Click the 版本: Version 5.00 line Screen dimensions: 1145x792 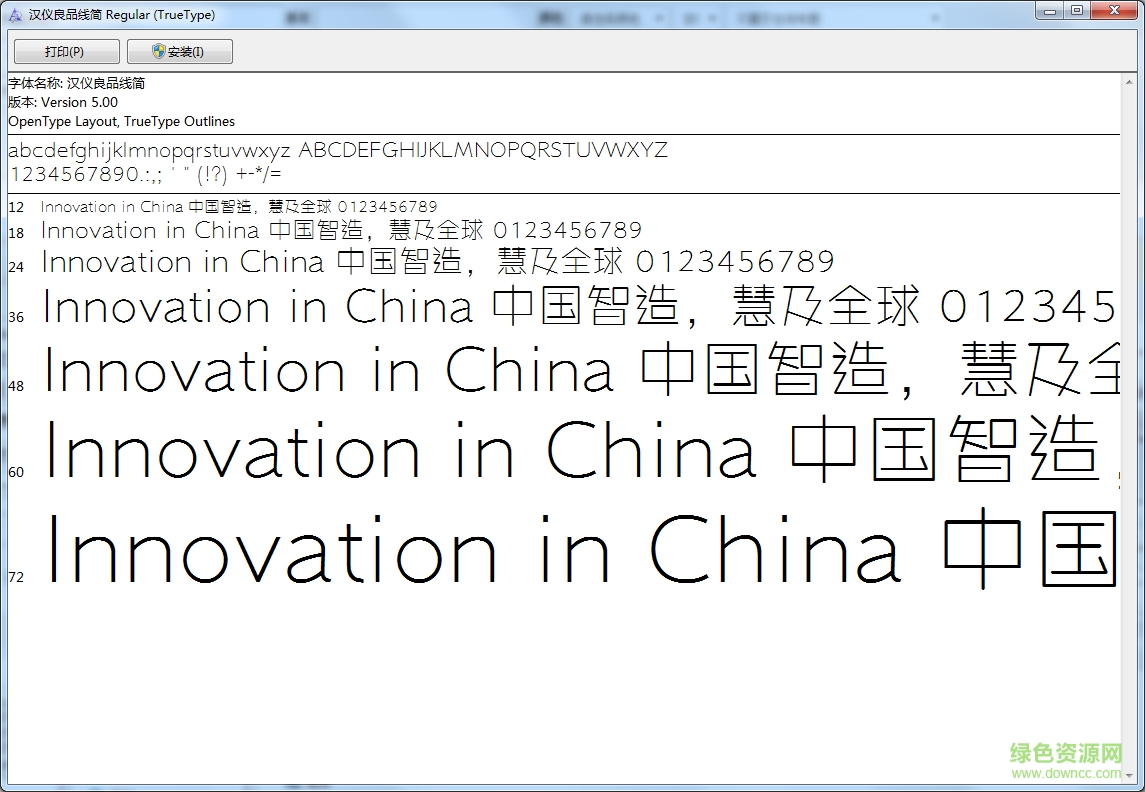pos(63,102)
